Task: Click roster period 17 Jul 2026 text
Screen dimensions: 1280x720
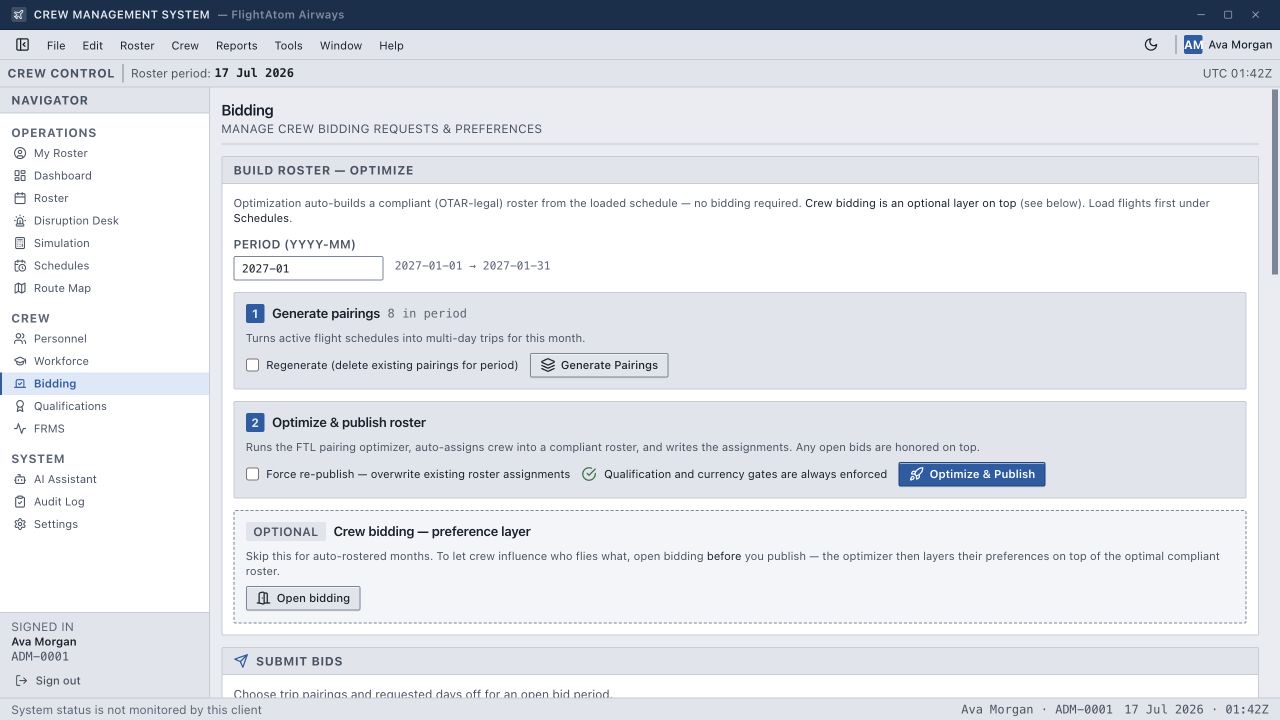Action: 254,73
